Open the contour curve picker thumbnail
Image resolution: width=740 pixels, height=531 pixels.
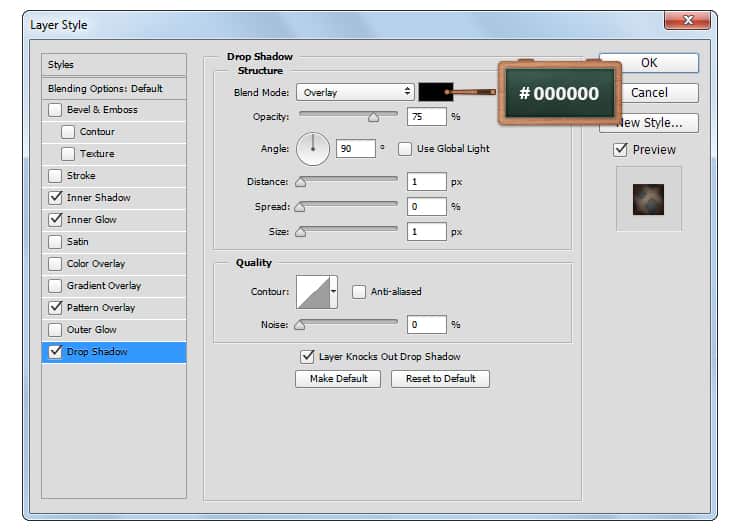pos(313,292)
